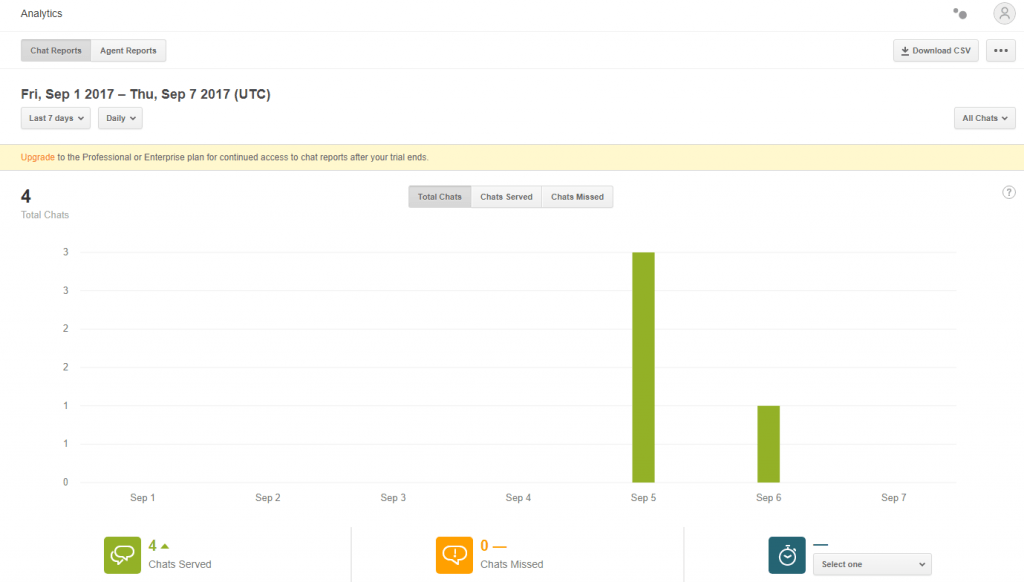Select the Chat Reports tab
The height and width of the screenshot is (582, 1024).
(55, 50)
